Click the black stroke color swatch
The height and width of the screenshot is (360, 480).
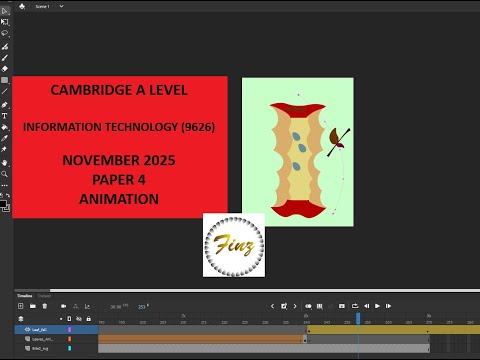click(3, 204)
